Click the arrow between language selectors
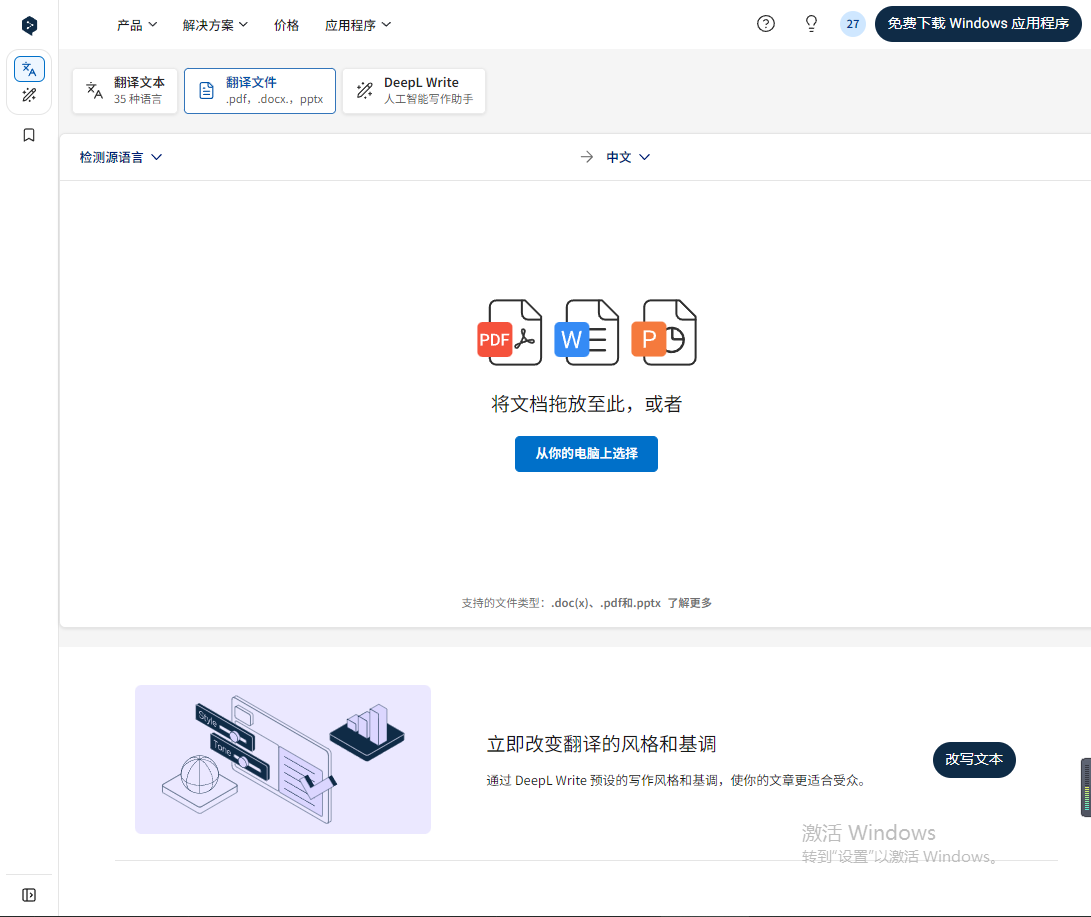 587,157
